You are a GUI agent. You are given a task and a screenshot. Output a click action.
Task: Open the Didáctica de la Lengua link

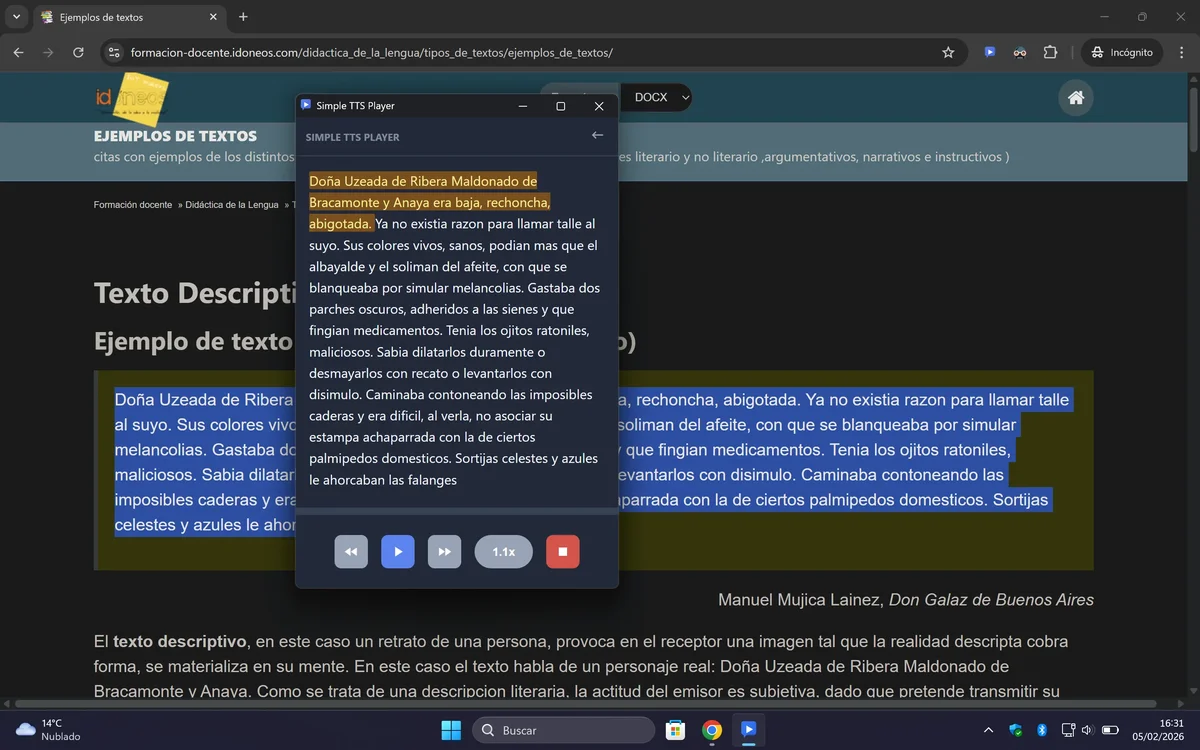(232, 204)
